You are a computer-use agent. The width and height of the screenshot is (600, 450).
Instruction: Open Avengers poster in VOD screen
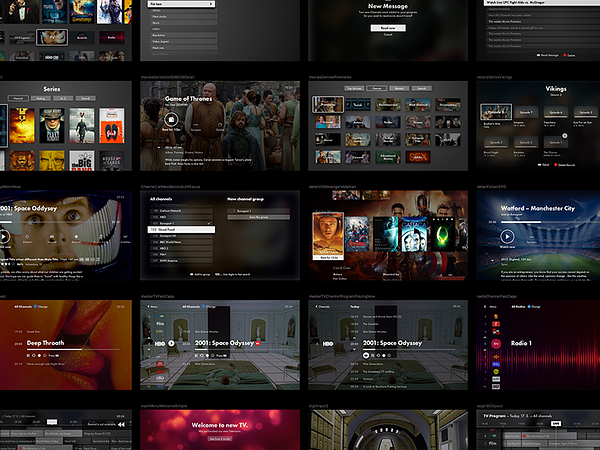[358, 234]
